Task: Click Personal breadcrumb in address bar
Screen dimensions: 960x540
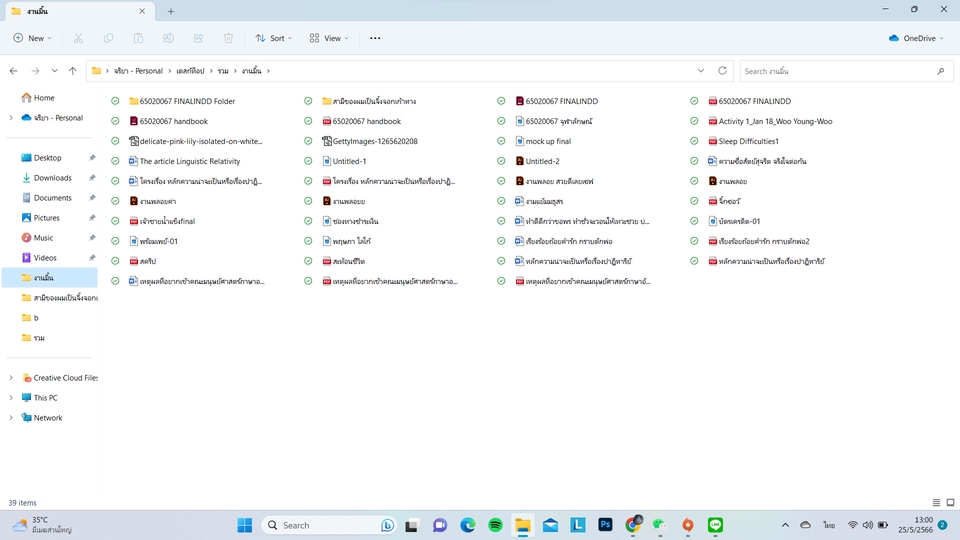Action: (x=139, y=71)
